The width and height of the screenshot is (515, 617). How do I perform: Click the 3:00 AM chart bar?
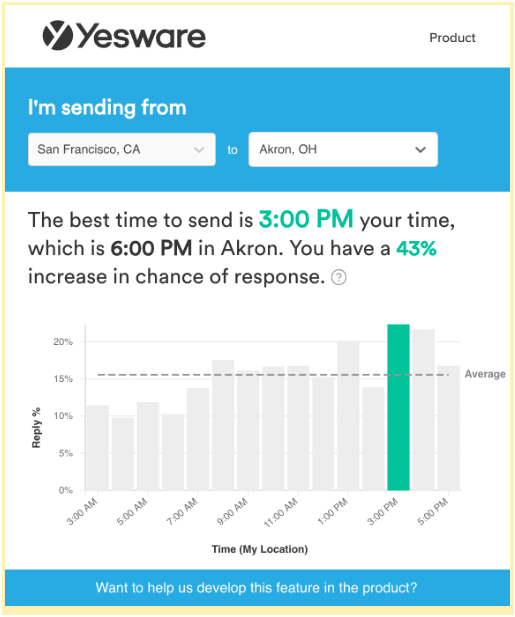point(98,448)
